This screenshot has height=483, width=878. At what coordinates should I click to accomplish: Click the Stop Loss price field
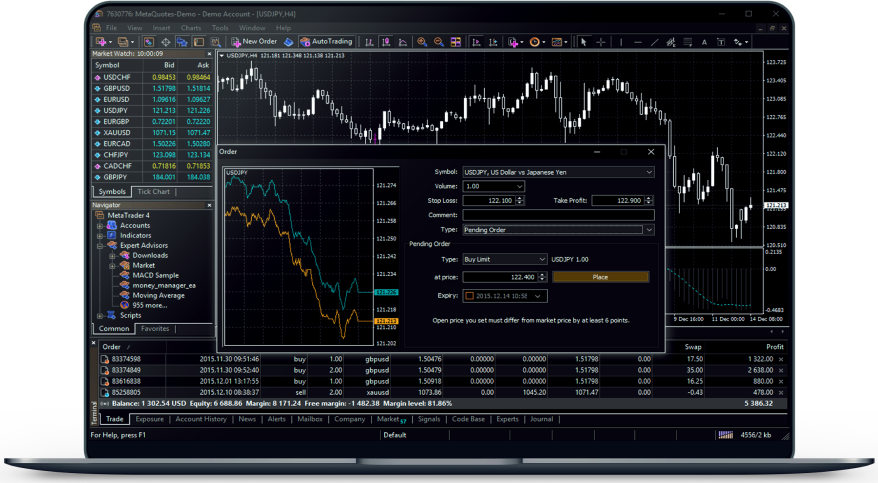(489, 201)
